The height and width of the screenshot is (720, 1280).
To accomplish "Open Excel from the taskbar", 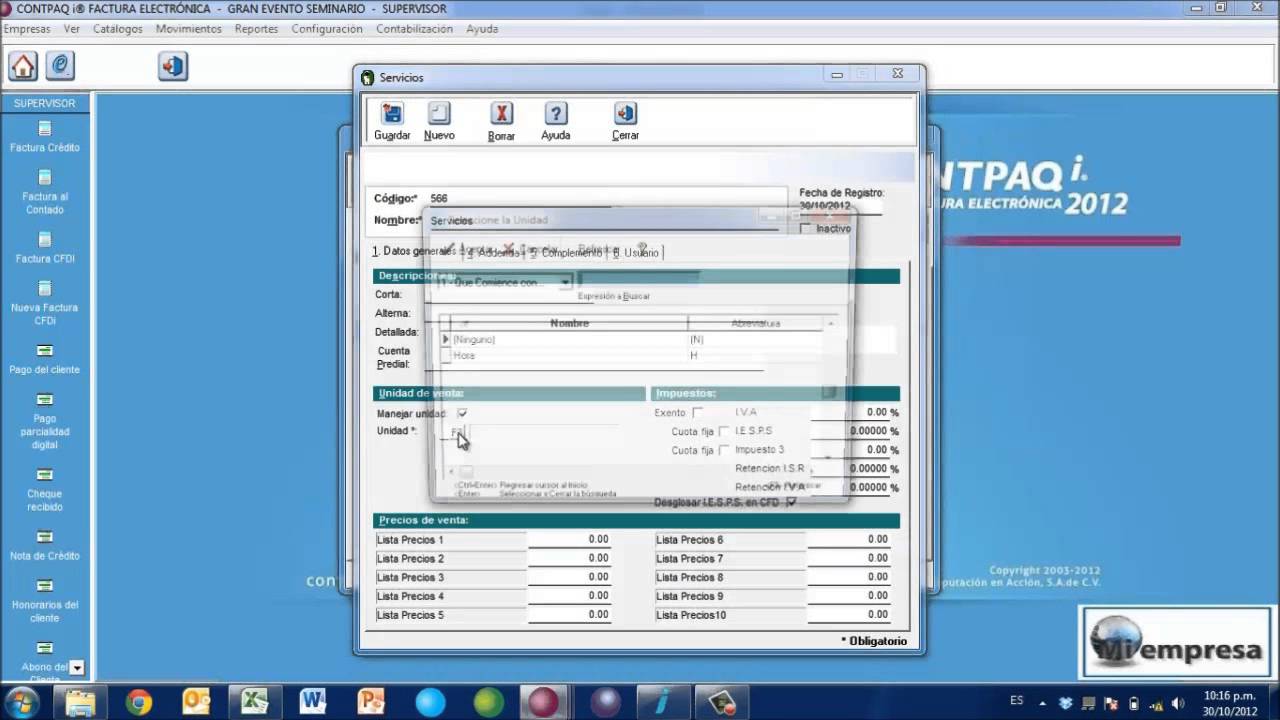I will click(254, 702).
